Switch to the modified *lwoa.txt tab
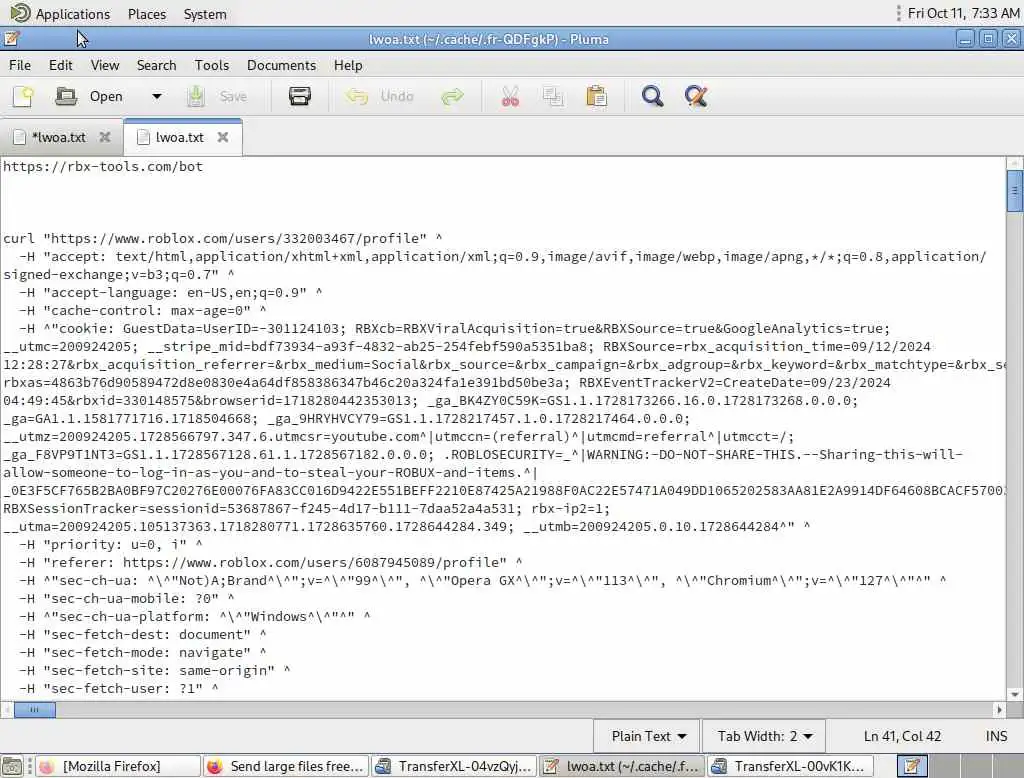The height and width of the screenshot is (778, 1024). point(59,138)
